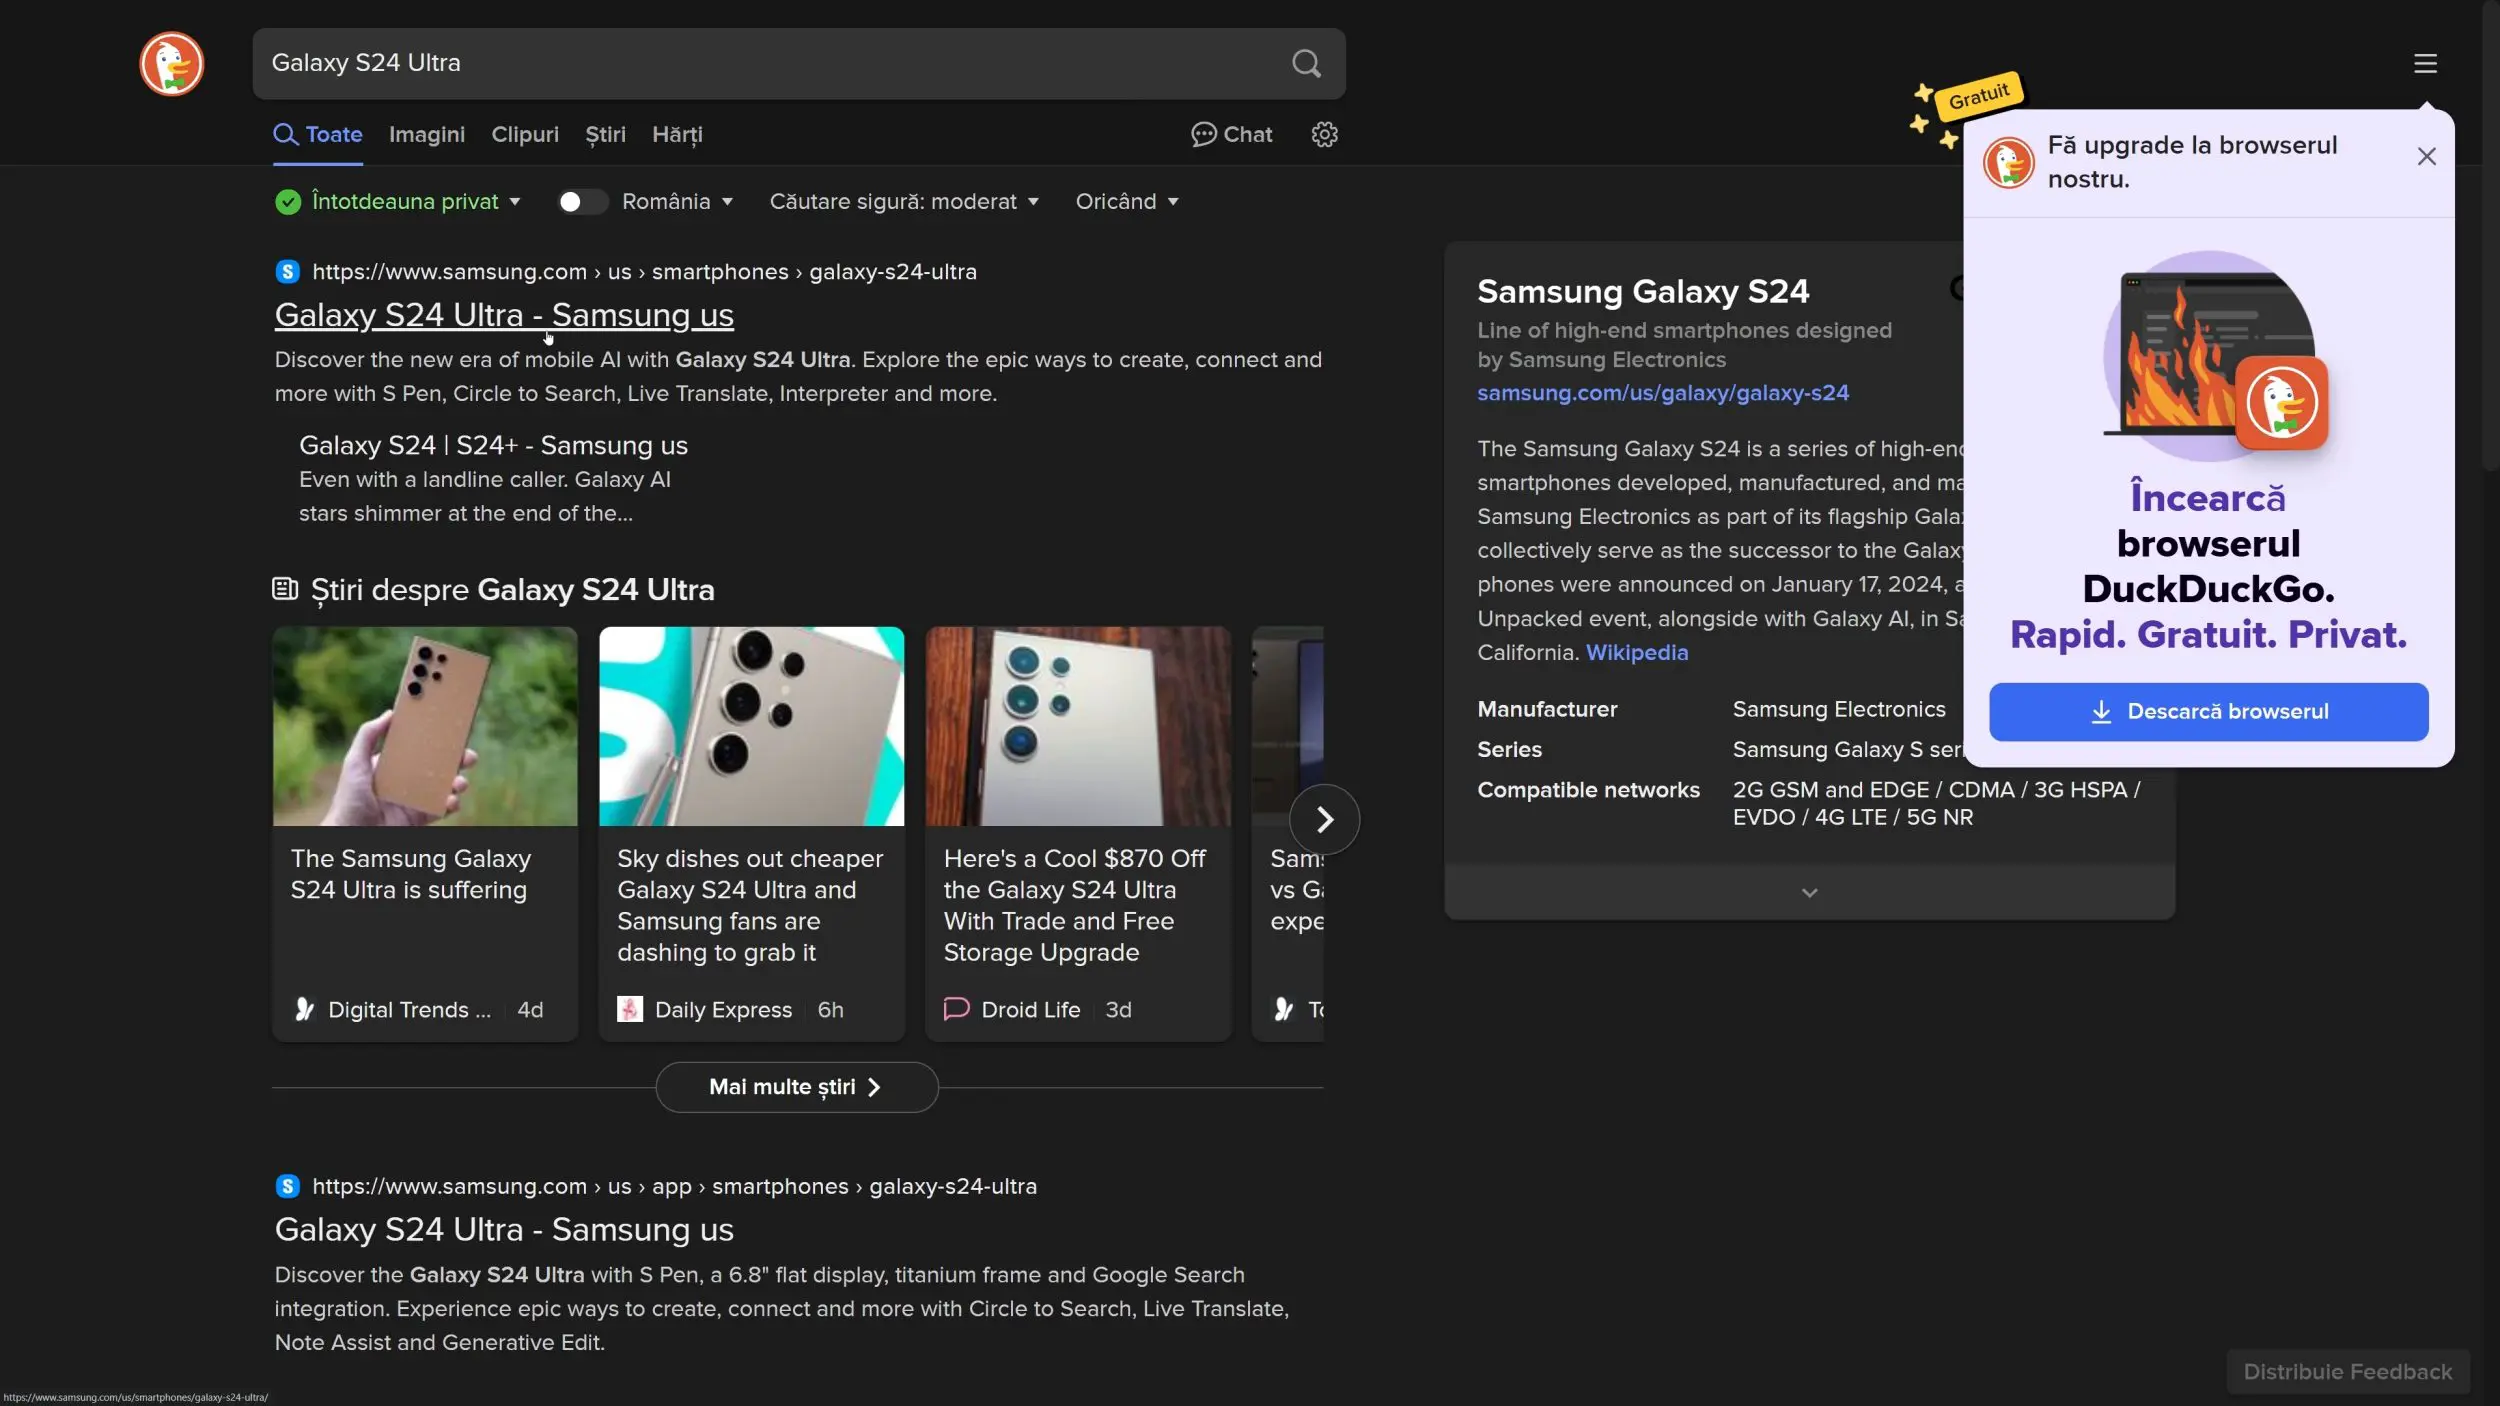Open the $870 Off Galaxy S24 Ultra thumbnail
The height and width of the screenshot is (1406, 2500).
[x=1078, y=726]
